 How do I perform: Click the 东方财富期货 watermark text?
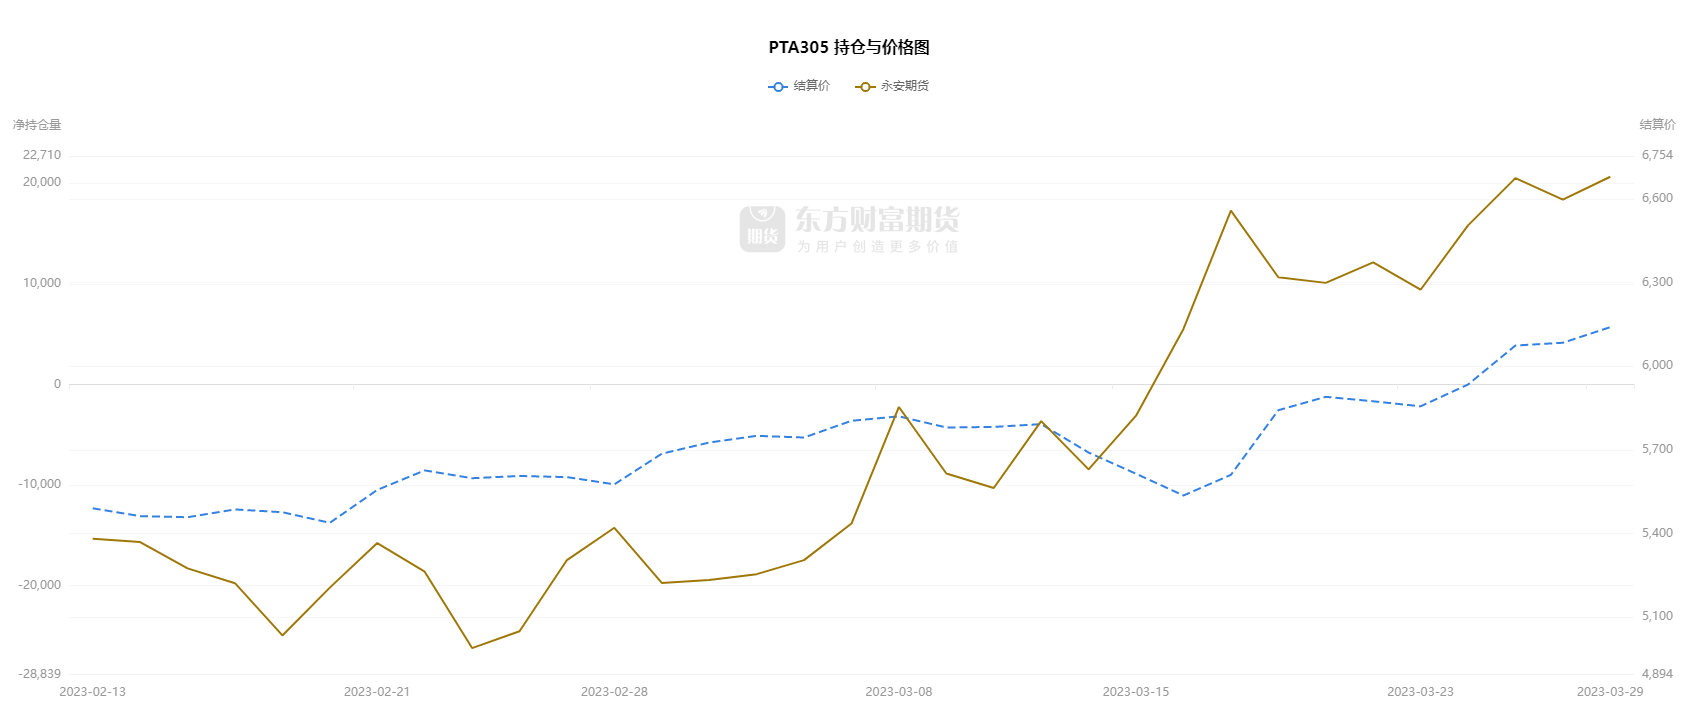click(x=877, y=219)
